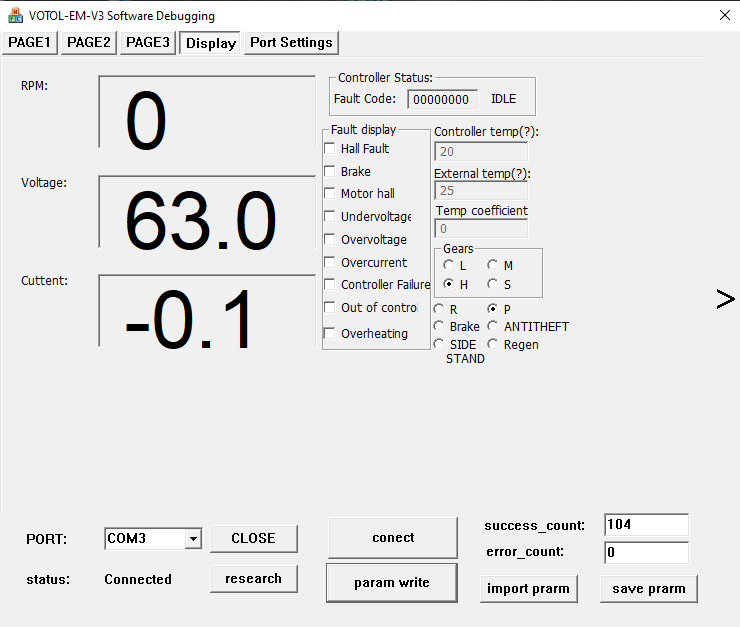Close the VOTOL Software Debugging window
Screen dimensions: 740x627
click(x=724, y=15)
